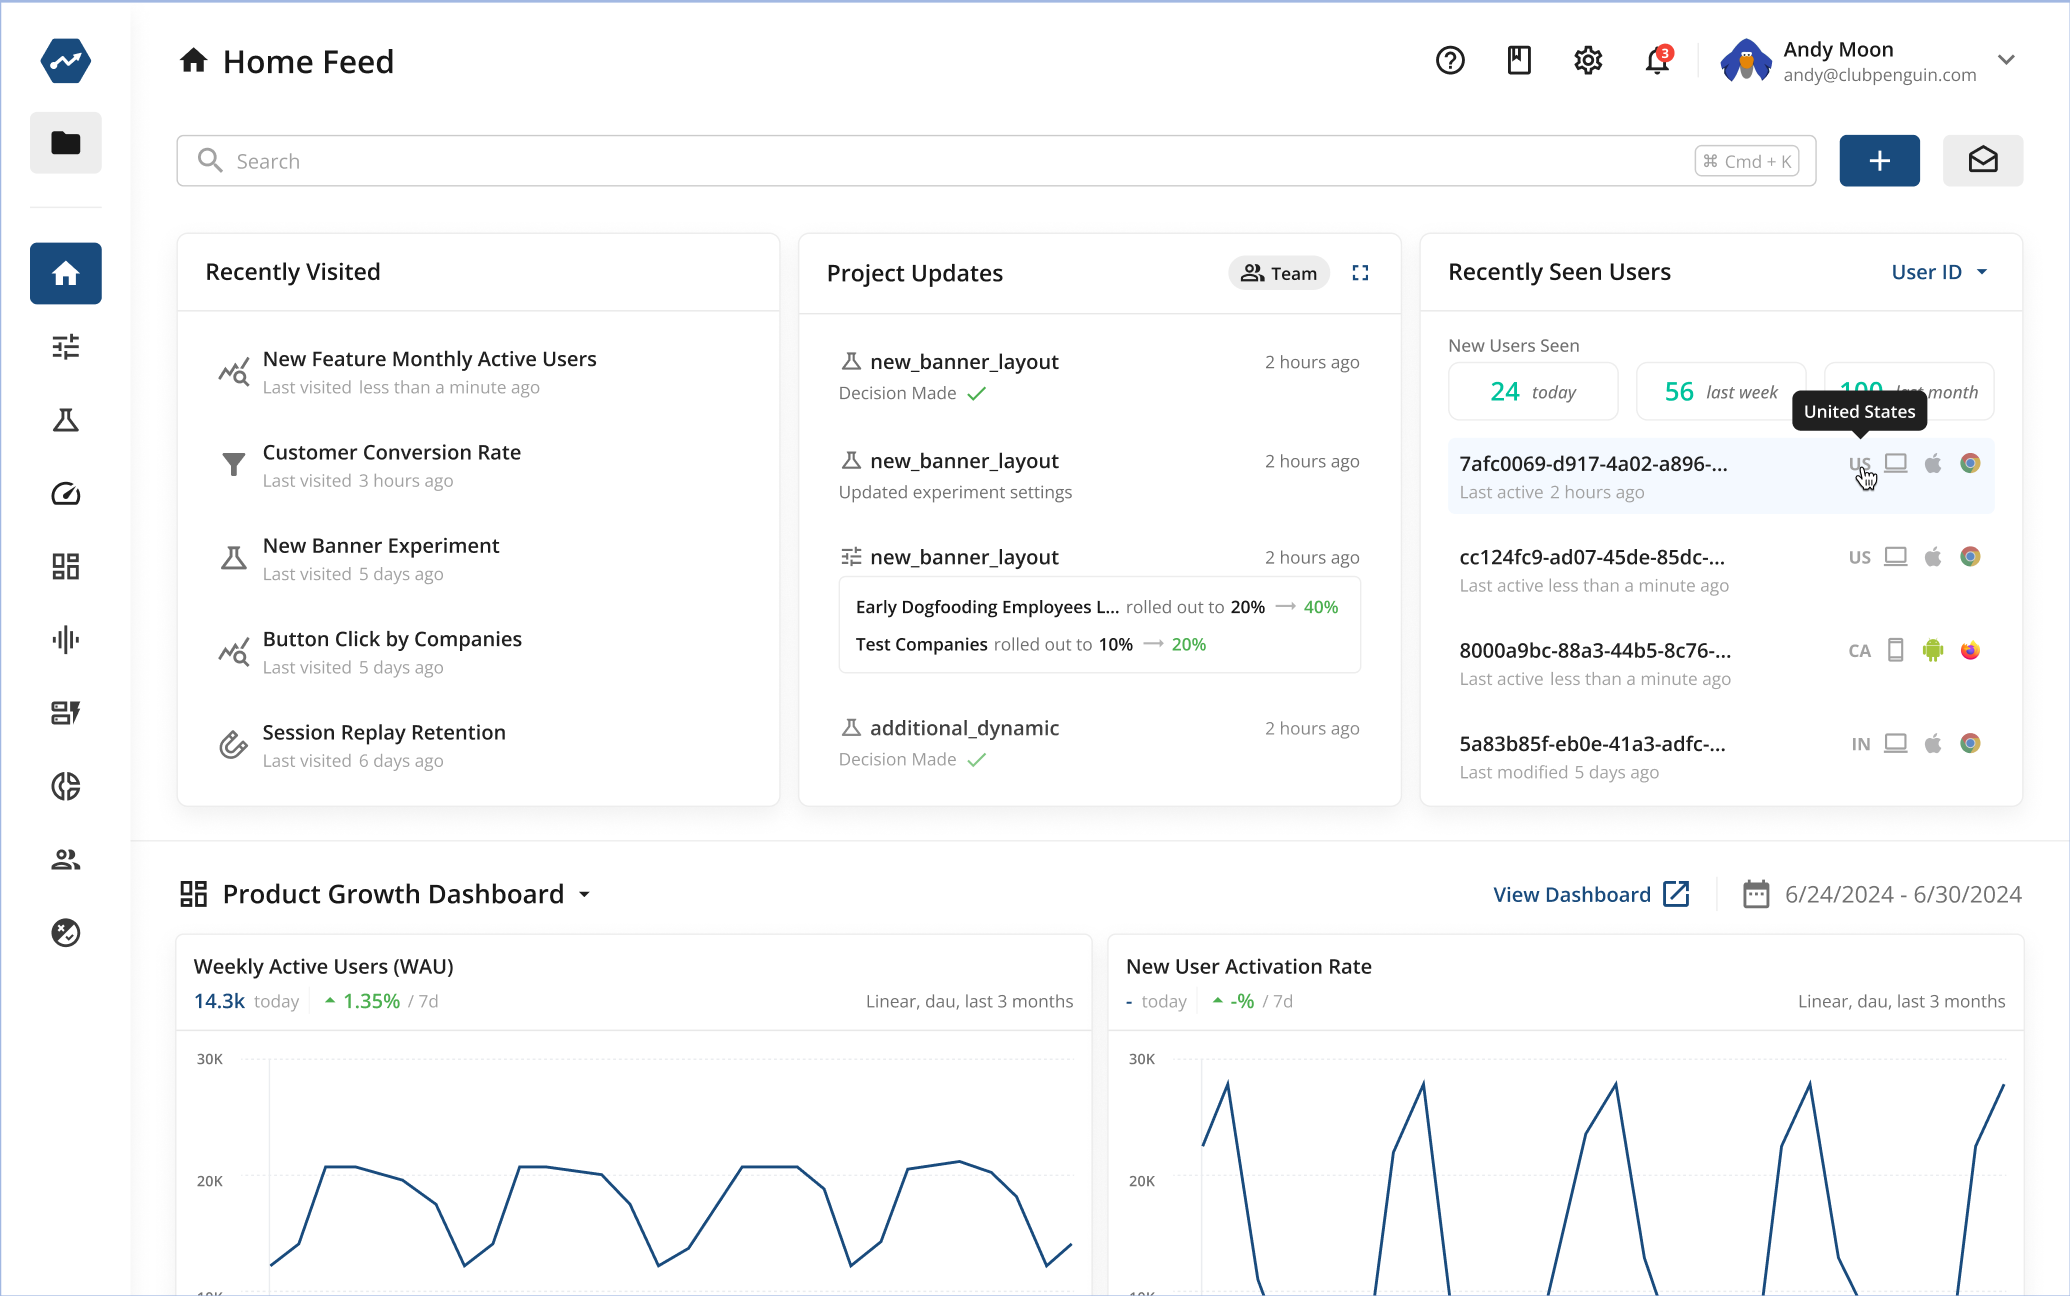Open new_banner_layout Updated experiment settings entry
2070x1296 pixels.
tap(1099, 476)
